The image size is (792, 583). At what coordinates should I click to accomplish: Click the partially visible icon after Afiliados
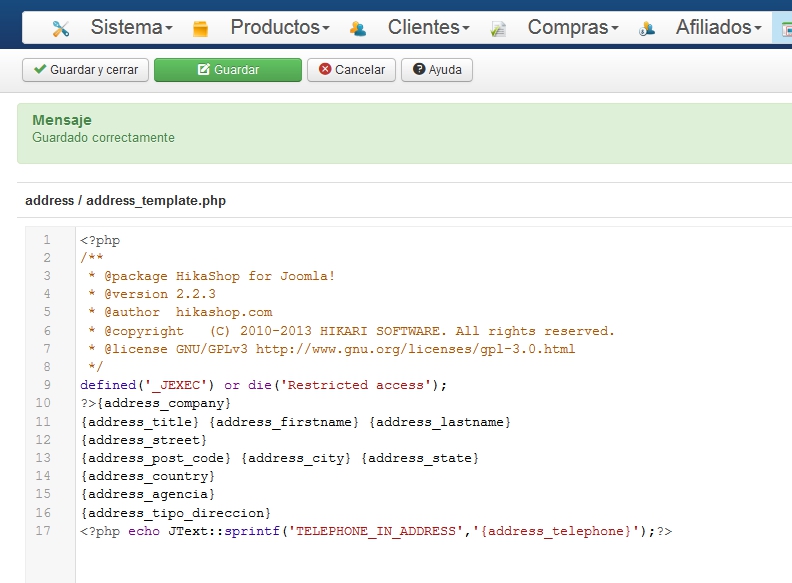pos(785,29)
